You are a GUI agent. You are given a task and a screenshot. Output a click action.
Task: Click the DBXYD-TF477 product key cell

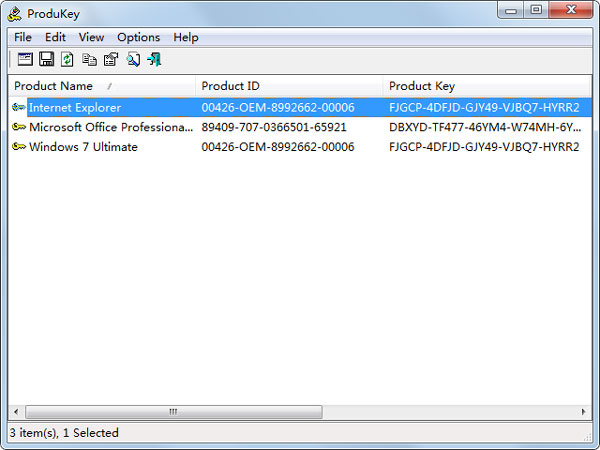click(x=485, y=127)
